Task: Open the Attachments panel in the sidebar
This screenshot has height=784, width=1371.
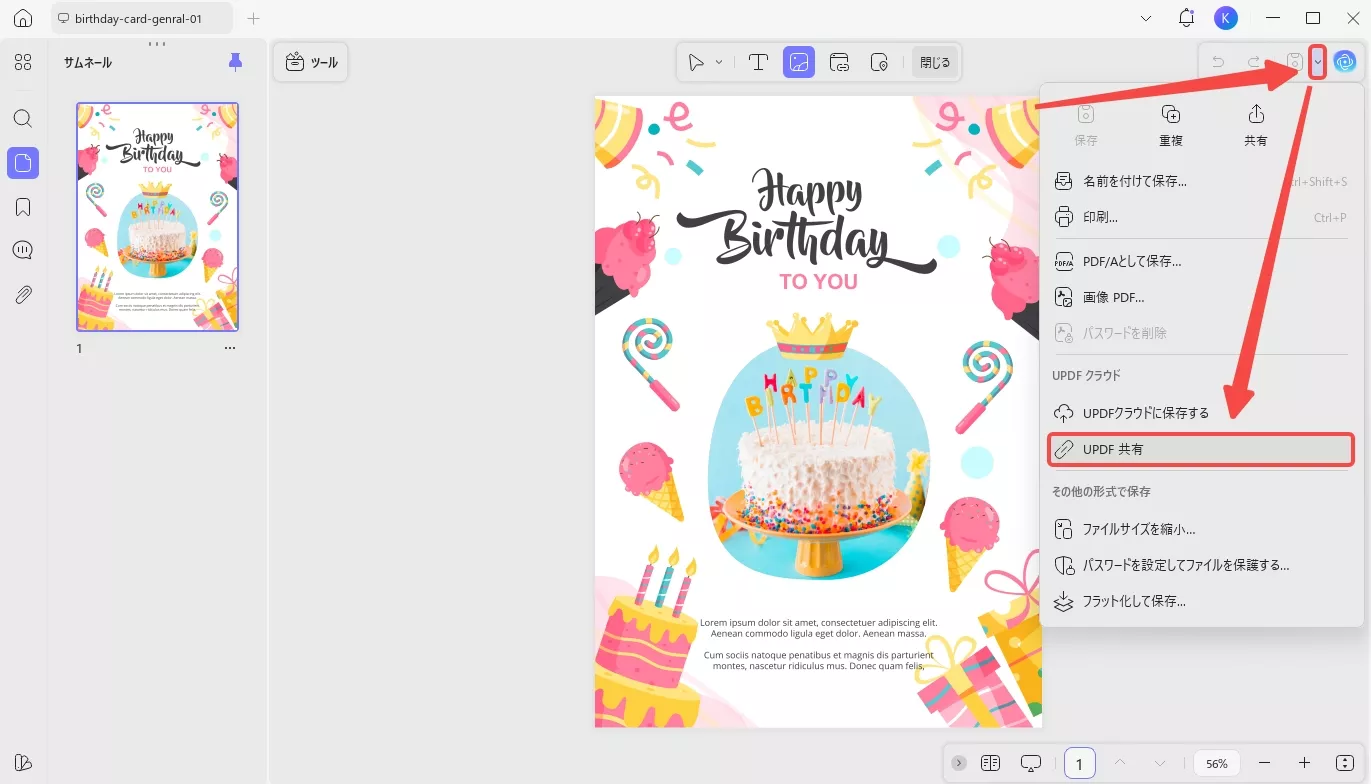Action: tap(22, 294)
